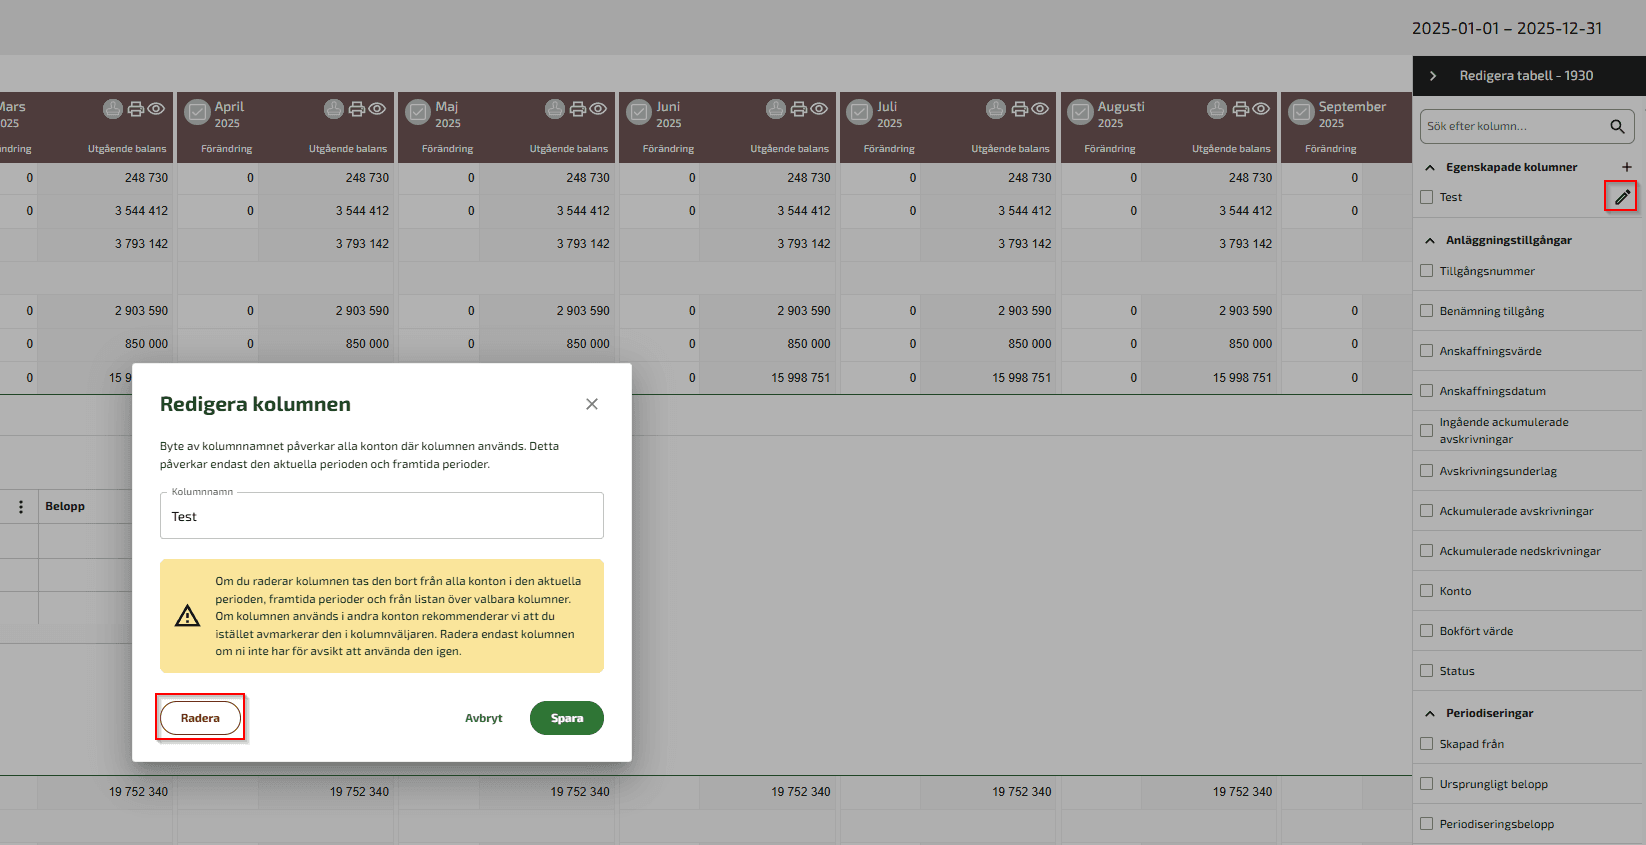Collapse the Redigera tabell side panel
1646x845 pixels.
pyautogui.click(x=1433, y=76)
